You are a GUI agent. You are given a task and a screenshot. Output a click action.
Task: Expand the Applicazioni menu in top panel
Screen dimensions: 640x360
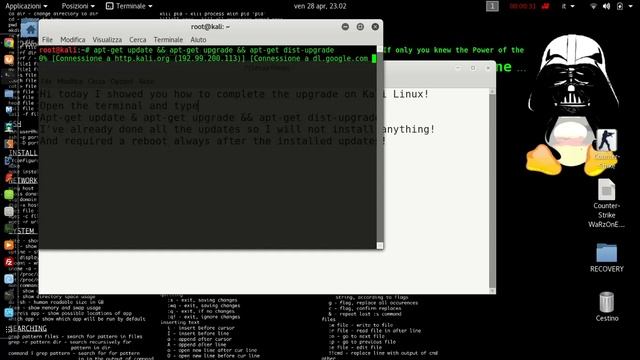point(26,6)
